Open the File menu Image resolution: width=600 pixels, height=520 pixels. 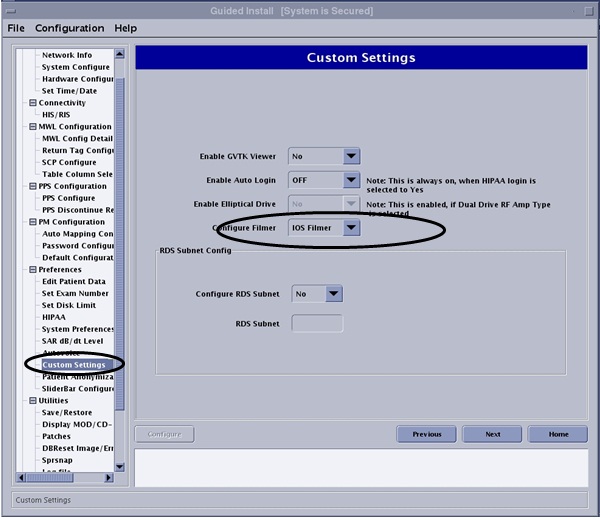[x=16, y=28]
